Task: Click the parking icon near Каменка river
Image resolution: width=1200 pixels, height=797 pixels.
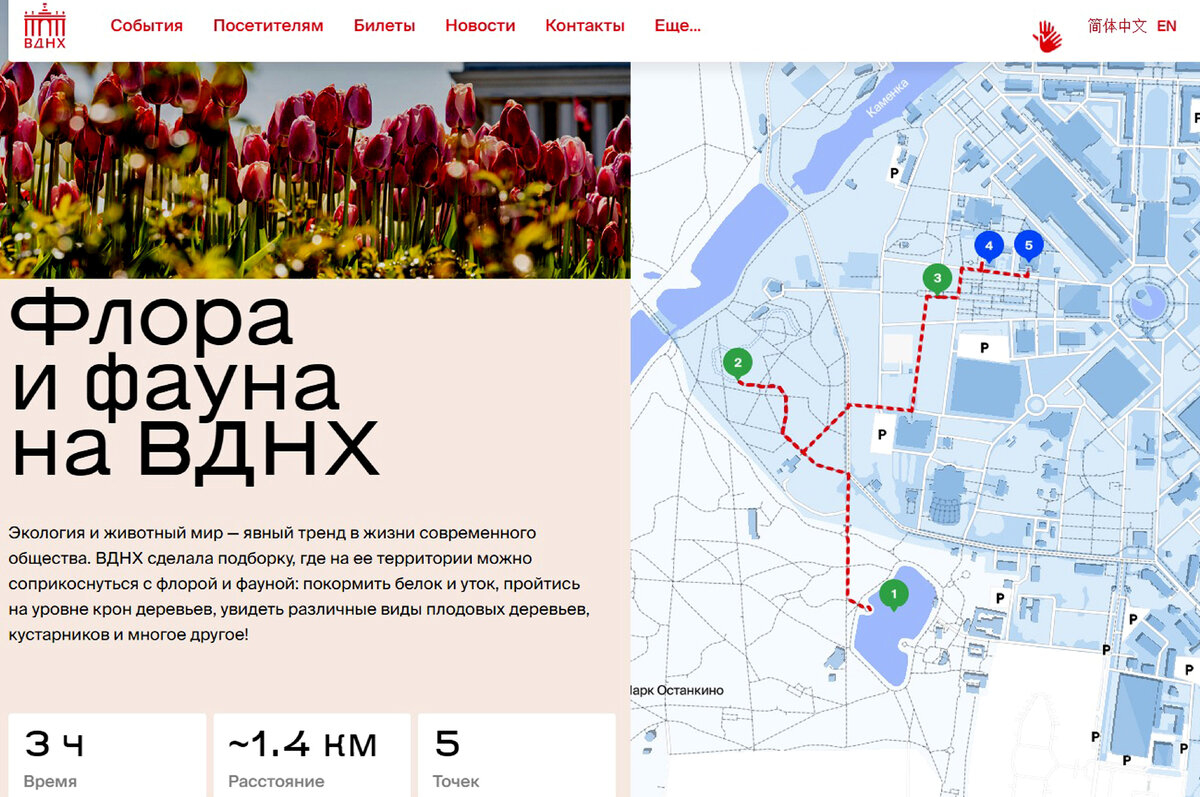Action: [896, 173]
